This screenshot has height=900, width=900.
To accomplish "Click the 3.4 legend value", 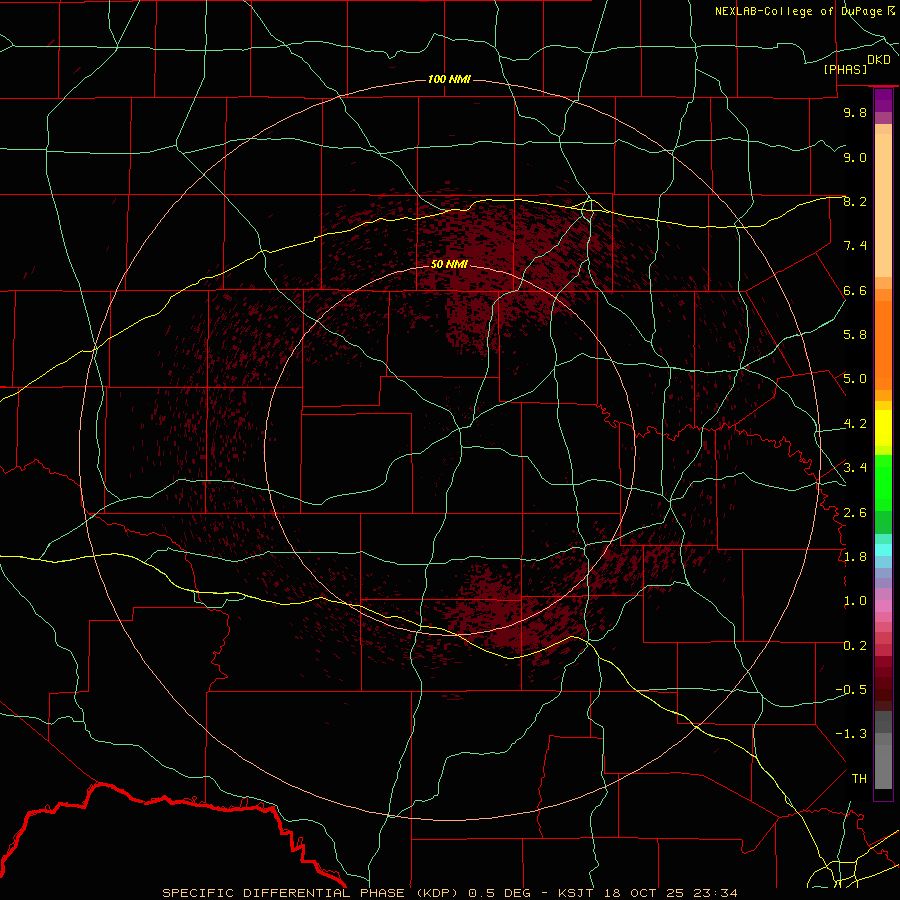I will pyautogui.click(x=855, y=468).
